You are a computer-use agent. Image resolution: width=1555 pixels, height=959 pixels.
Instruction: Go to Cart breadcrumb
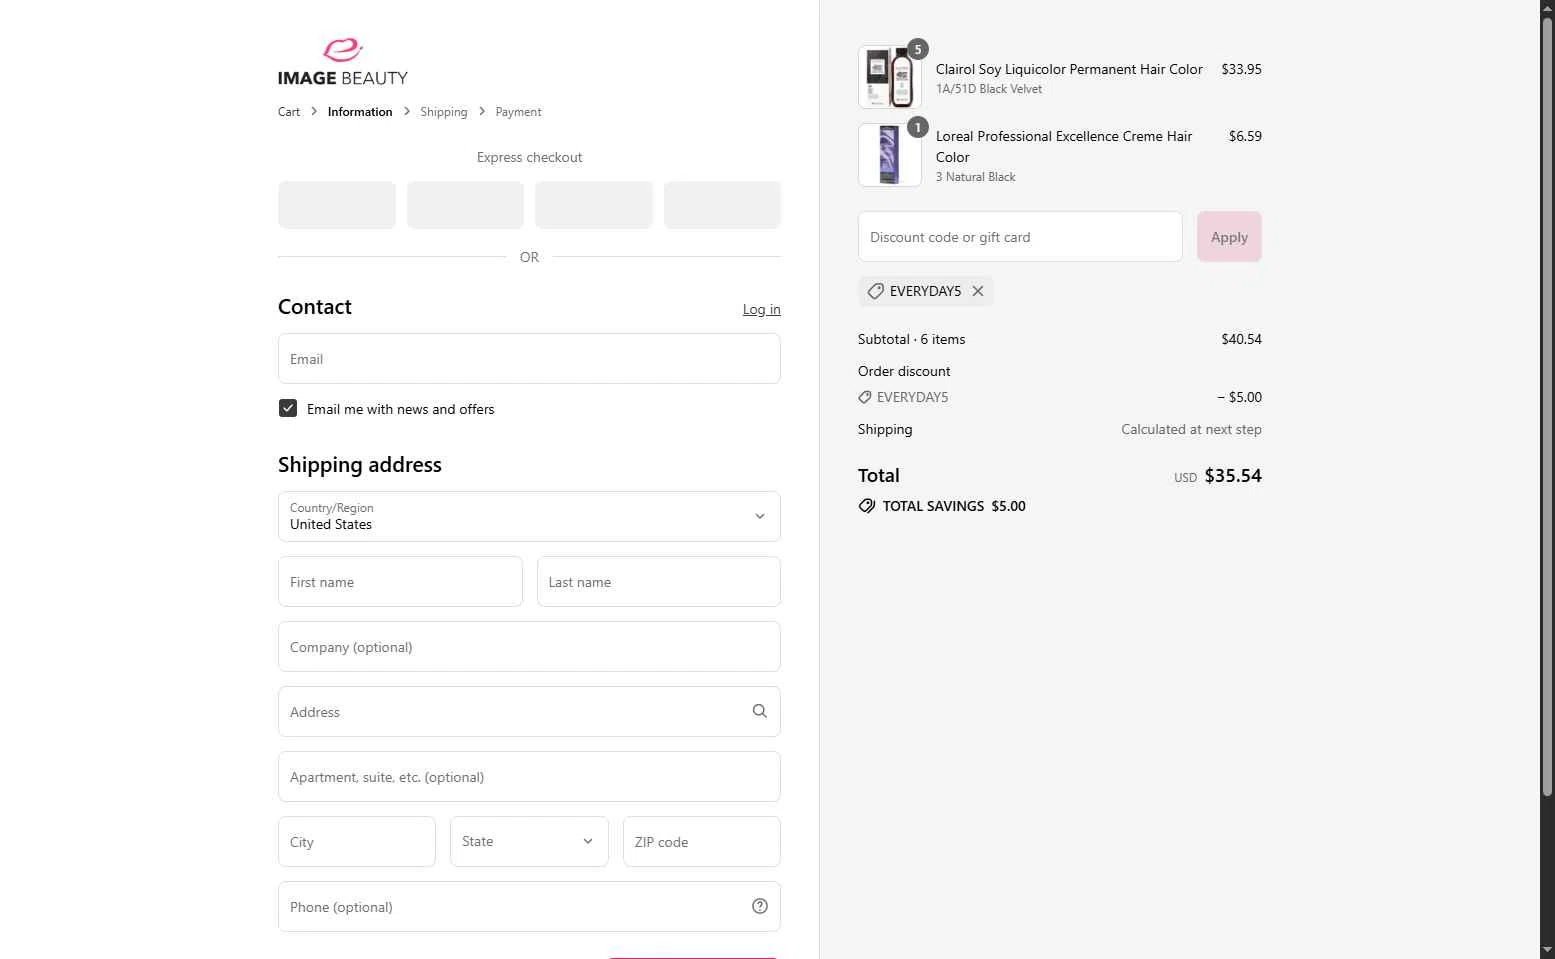point(289,112)
